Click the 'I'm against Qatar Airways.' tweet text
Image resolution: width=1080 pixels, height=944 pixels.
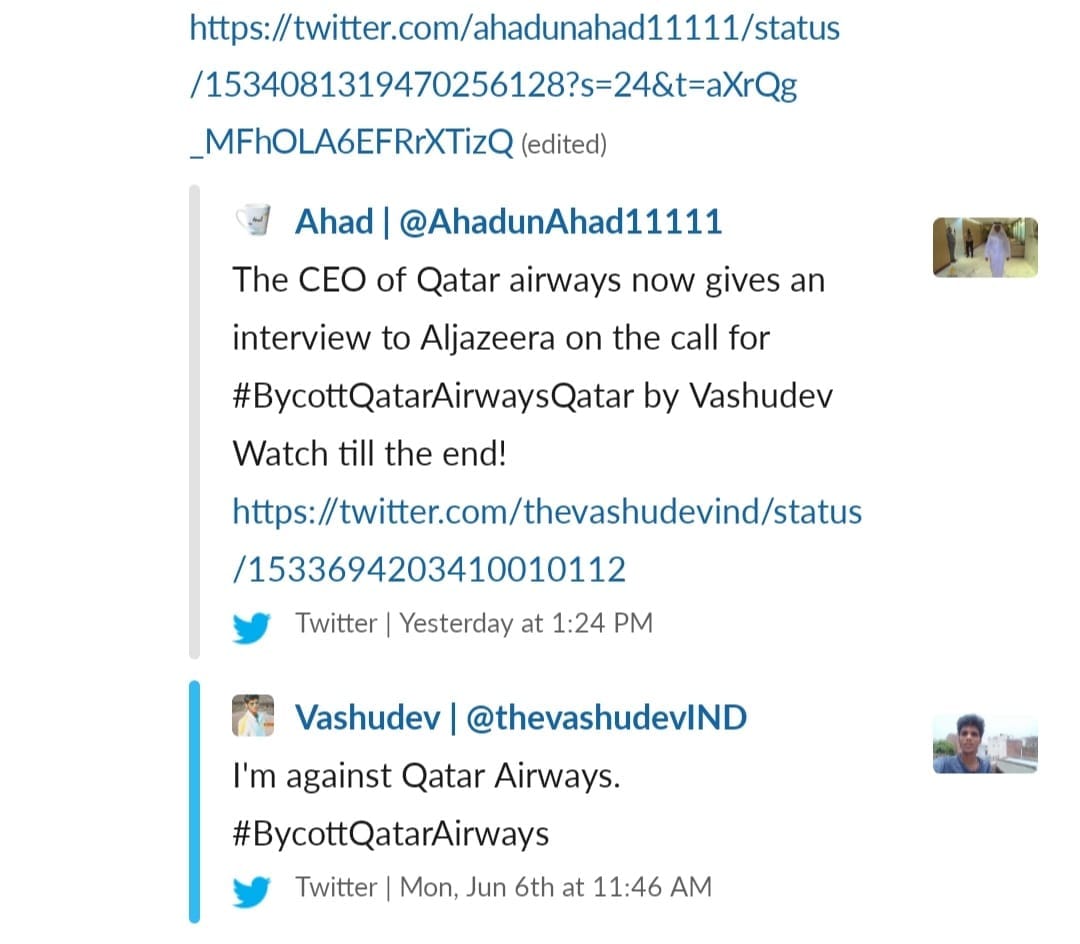(x=426, y=777)
